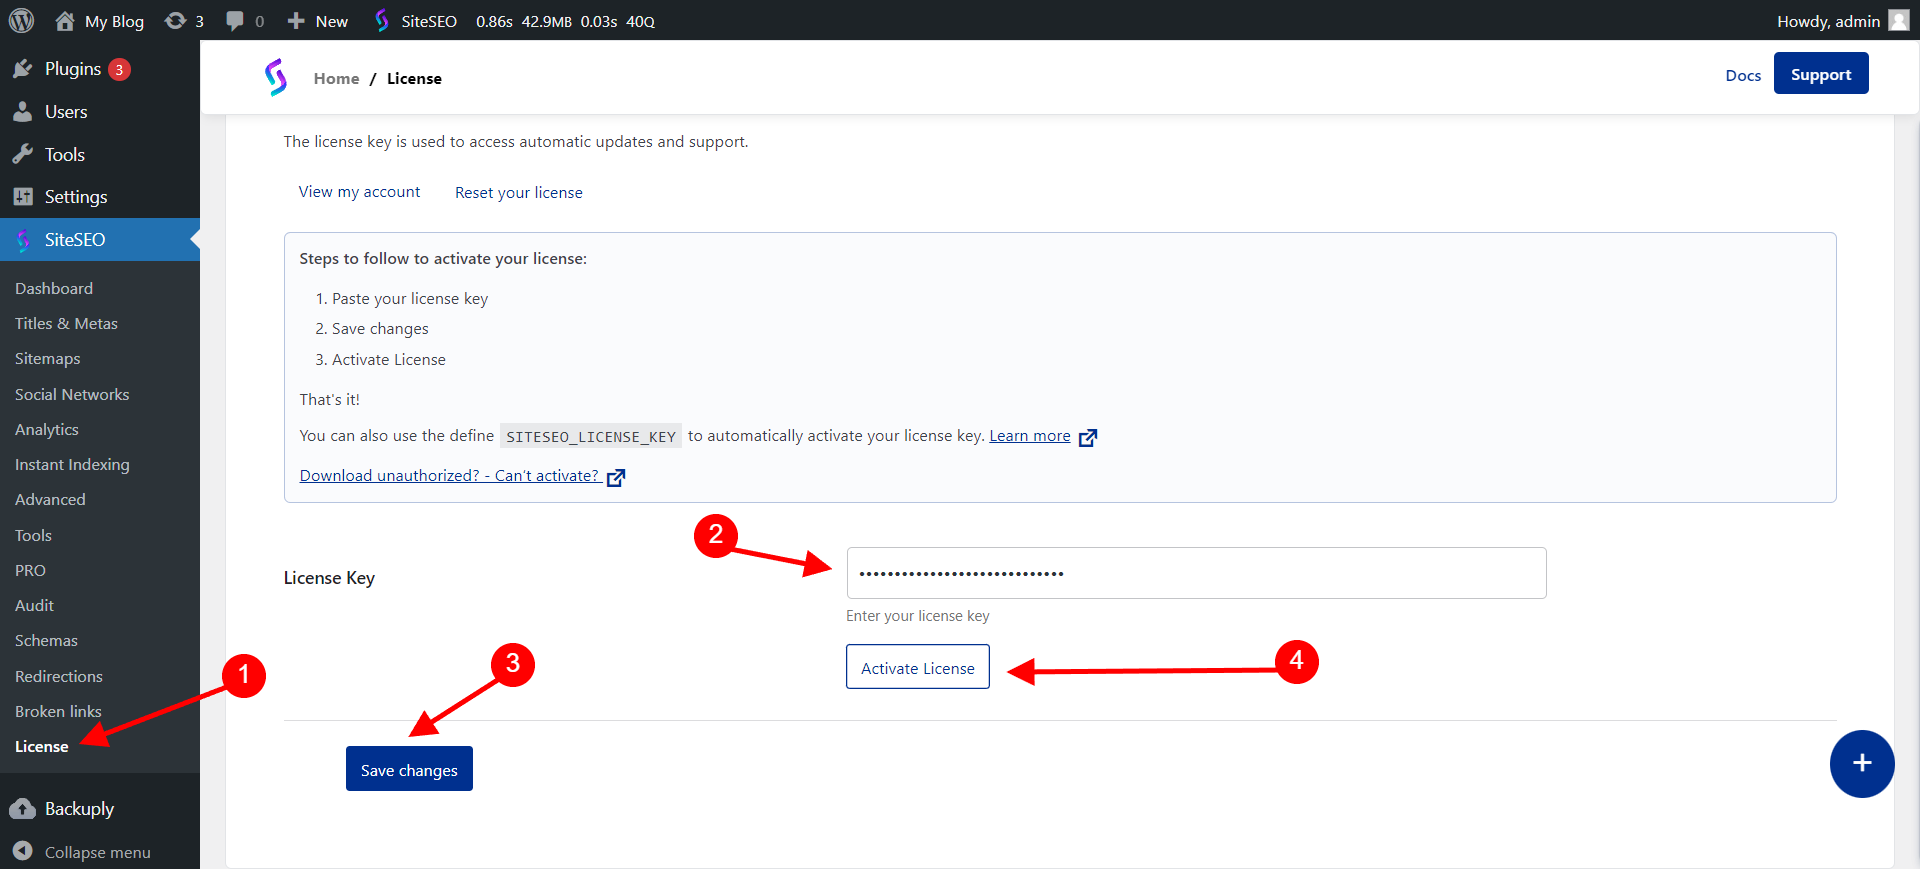Click the round blue plus floating button

tap(1862, 764)
